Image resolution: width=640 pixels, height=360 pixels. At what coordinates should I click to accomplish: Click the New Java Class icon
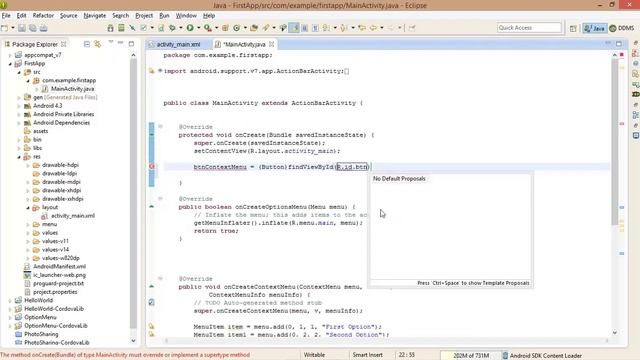(237, 28)
